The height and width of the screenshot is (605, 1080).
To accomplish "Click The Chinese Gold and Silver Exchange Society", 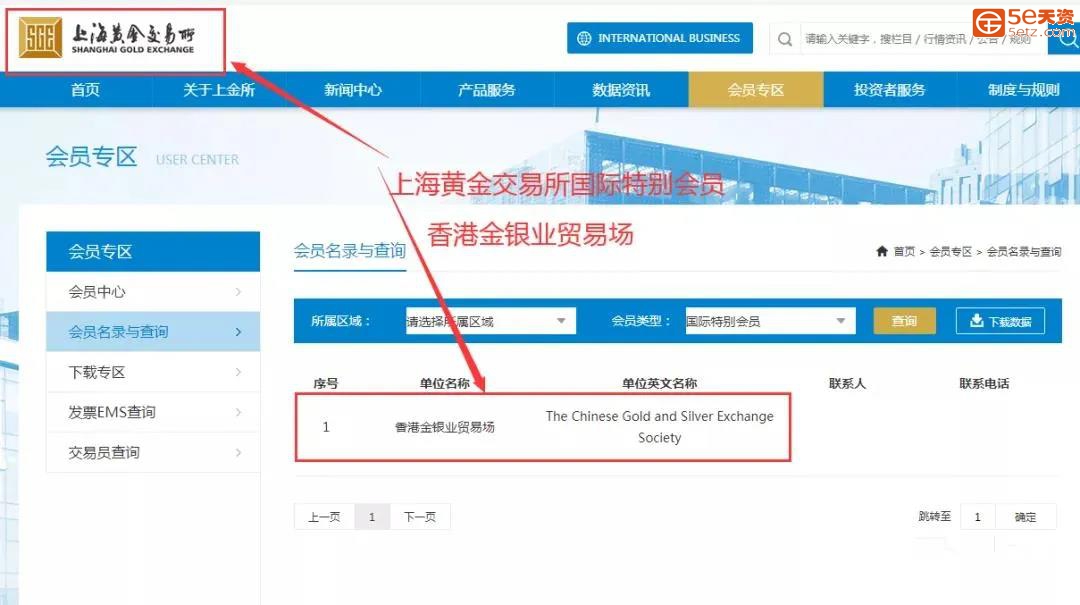I will pyautogui.click(x=659, y=427).
